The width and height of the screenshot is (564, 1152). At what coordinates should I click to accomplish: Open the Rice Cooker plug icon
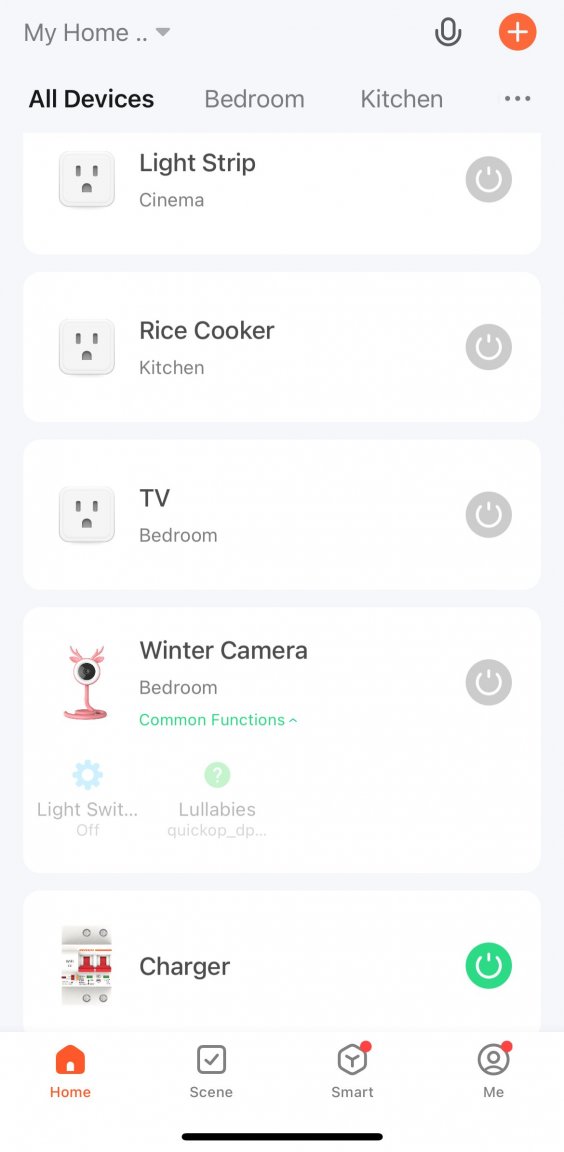[x=87, y=347]
